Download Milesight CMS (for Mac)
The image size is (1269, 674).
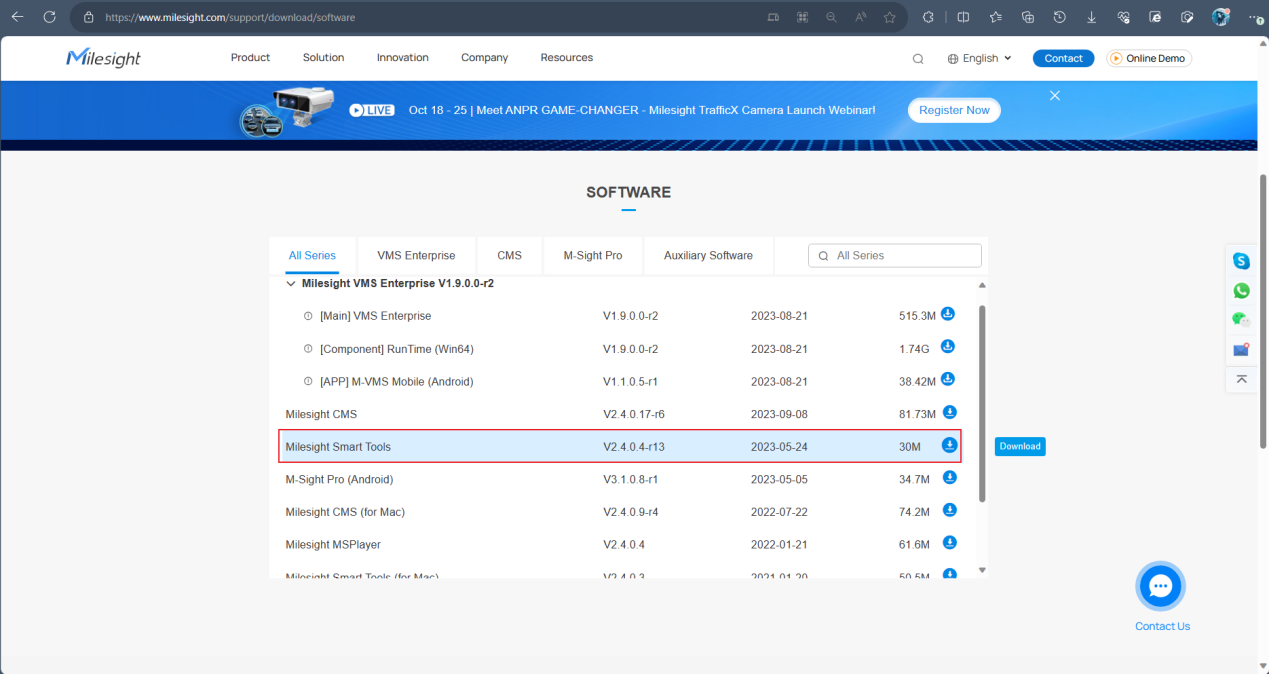click(950, 510)
